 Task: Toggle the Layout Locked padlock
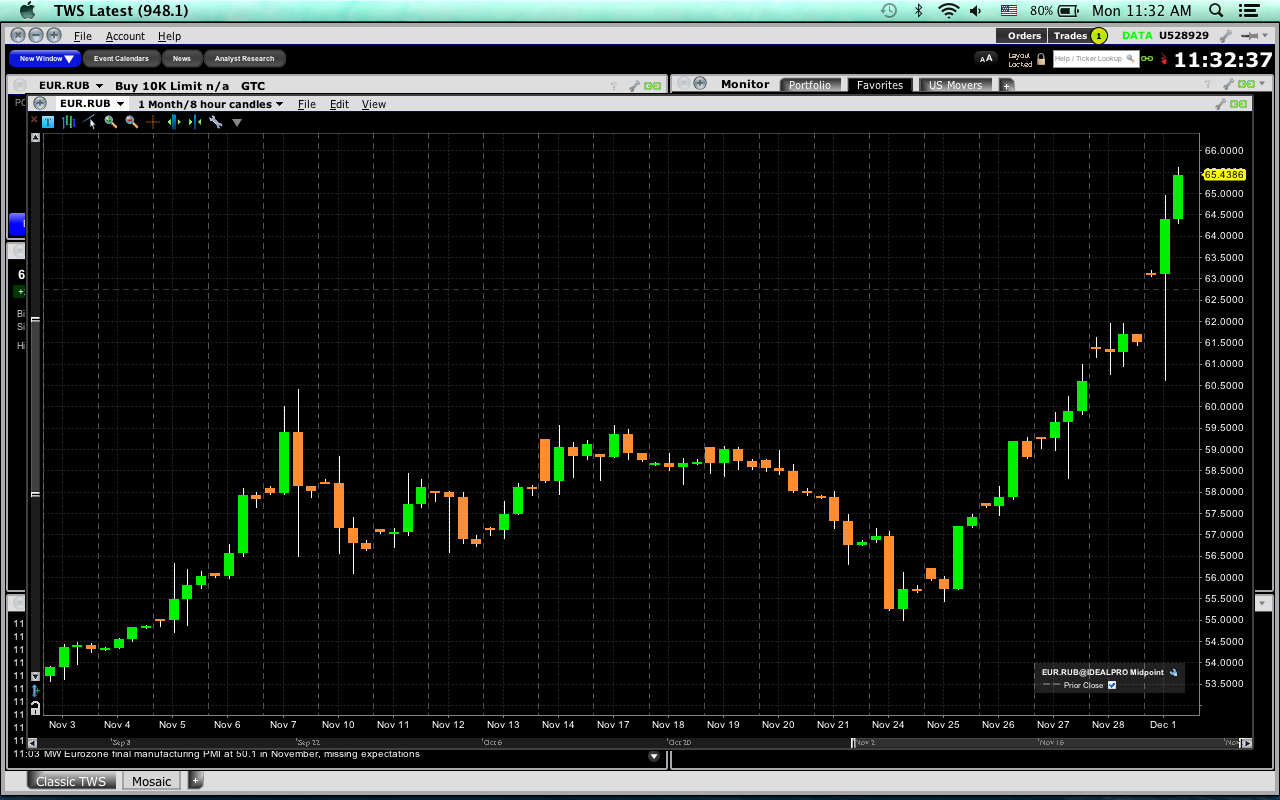click(x=1041, y=60)
